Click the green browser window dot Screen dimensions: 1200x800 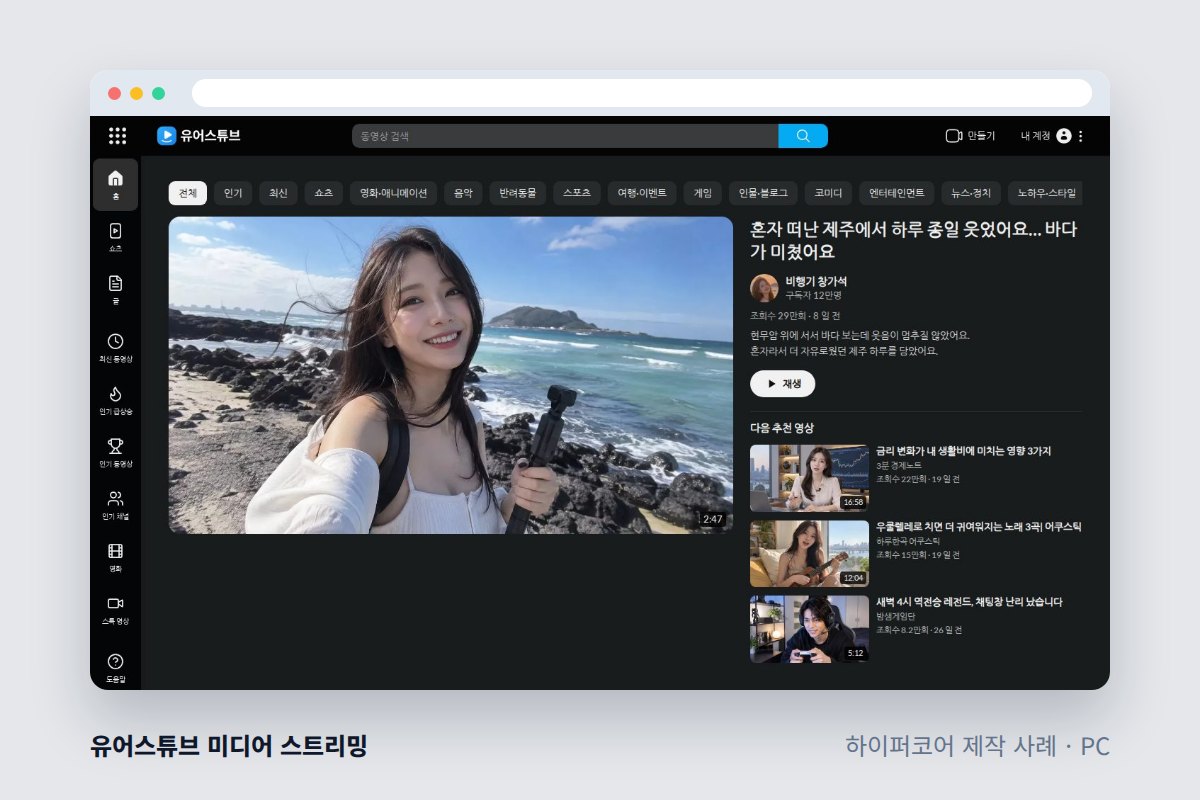point(158,93)
